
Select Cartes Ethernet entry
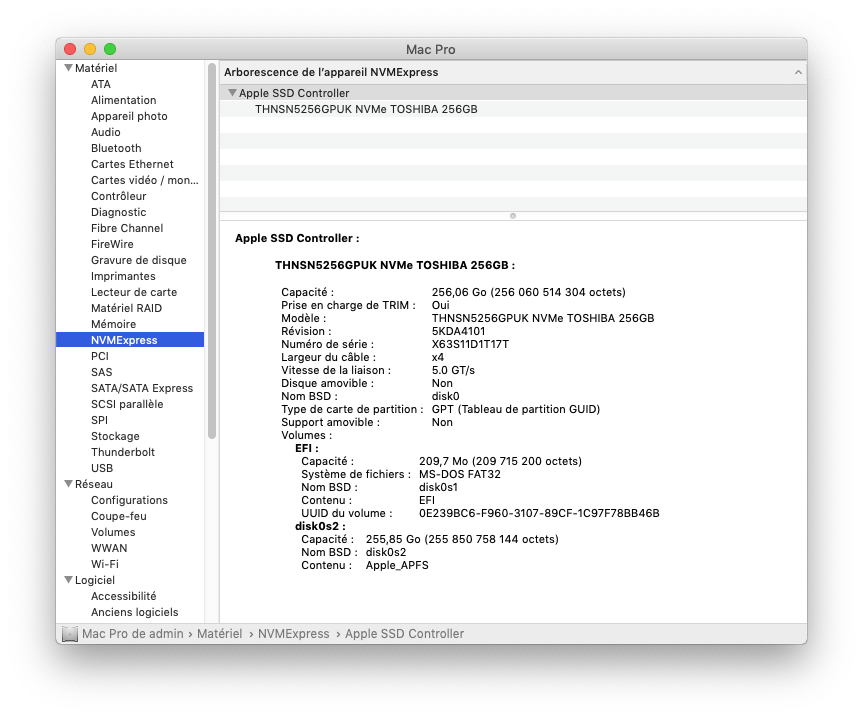point(132,164)
